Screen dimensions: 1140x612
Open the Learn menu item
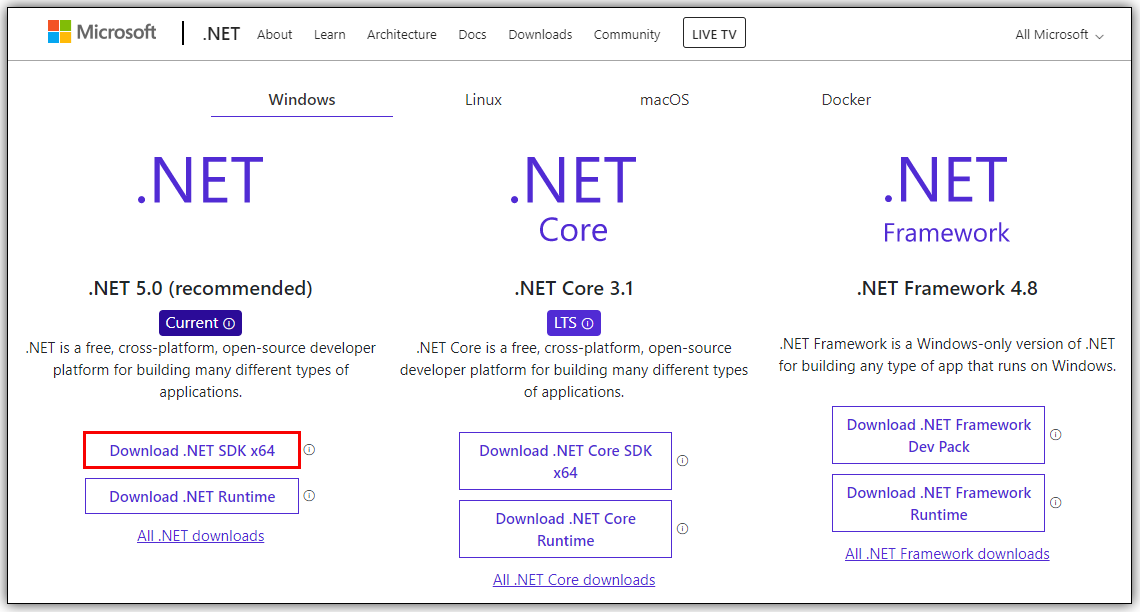[x=329, y=34]
